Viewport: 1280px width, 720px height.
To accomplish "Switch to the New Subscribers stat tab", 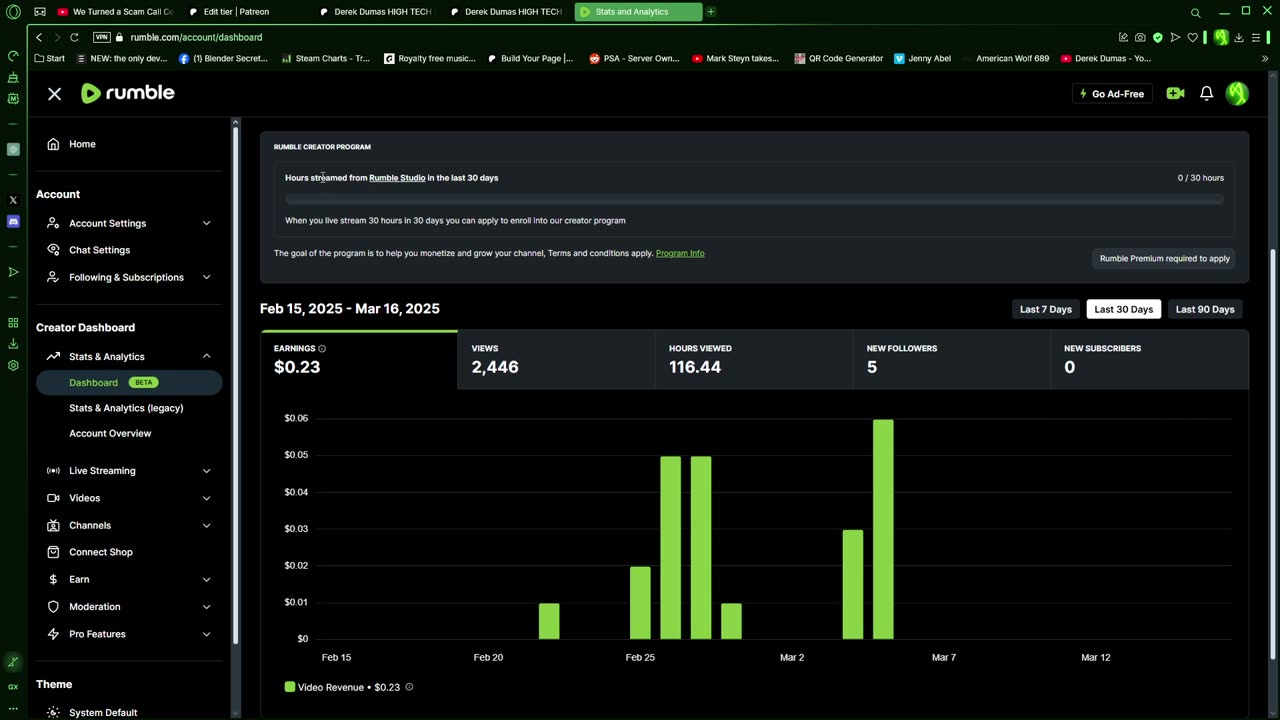I will coord(1149,359).
